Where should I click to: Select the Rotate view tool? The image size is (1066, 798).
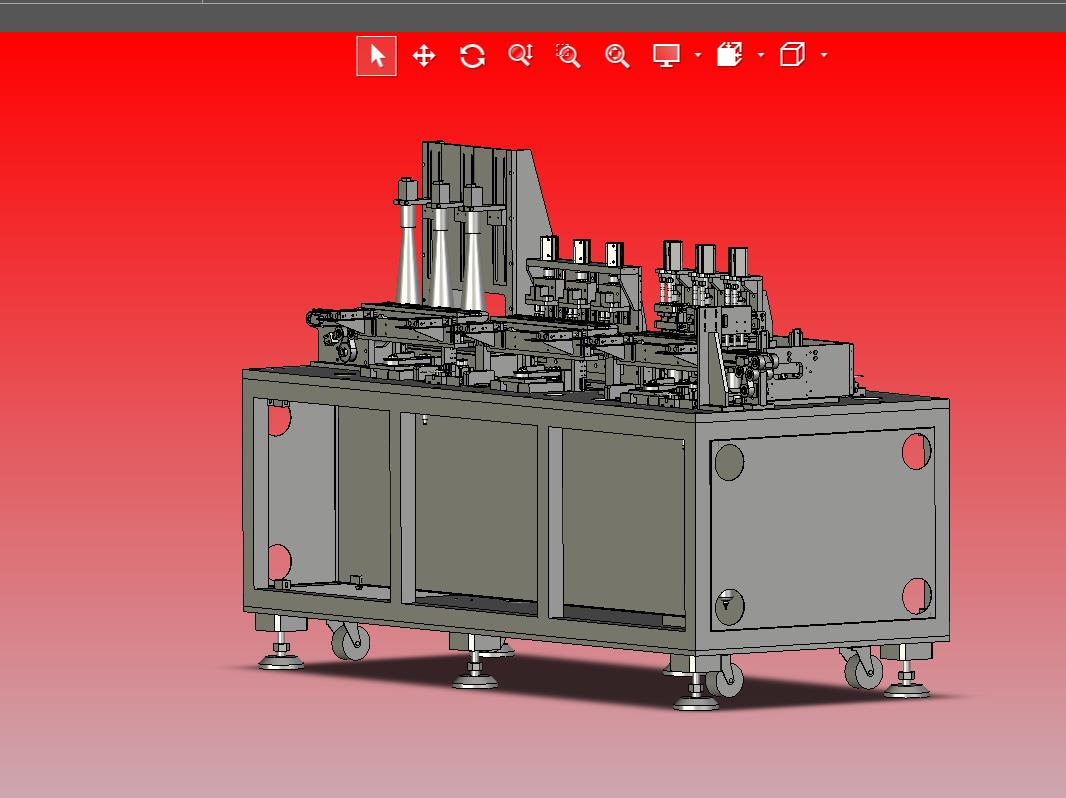(472, 56)
